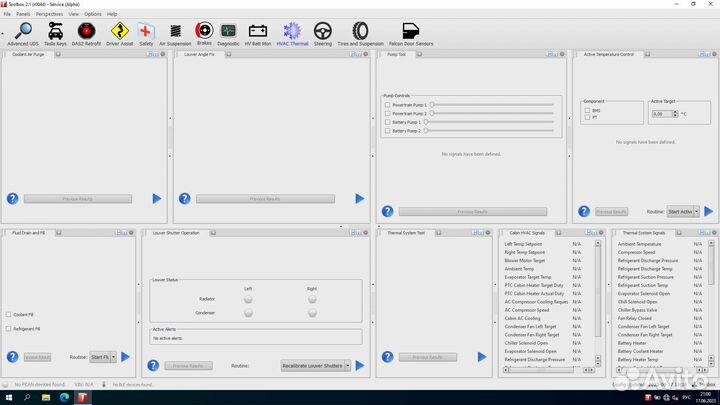The width and height of the screenshot is (720, 405).
Task: Select the DAS2 Retrofit toolbar icon
Action: pyautogui.click(x=86, y=34)
